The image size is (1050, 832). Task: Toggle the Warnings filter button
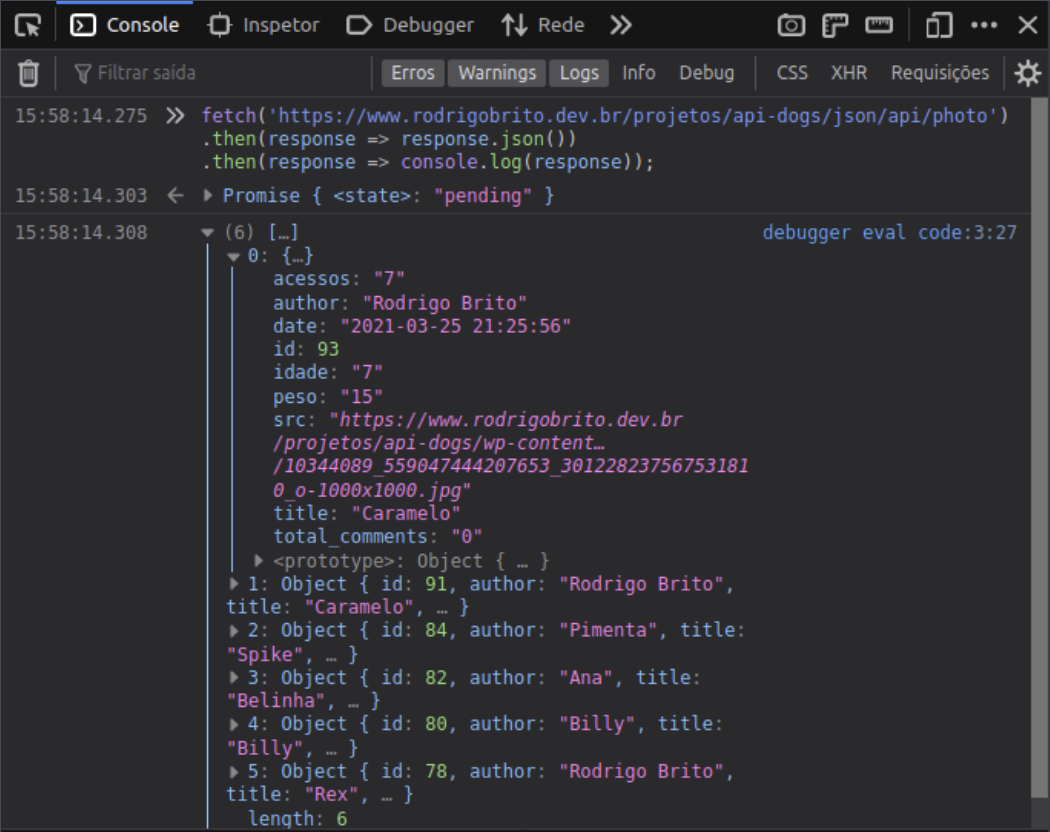(x=497, y=73)
